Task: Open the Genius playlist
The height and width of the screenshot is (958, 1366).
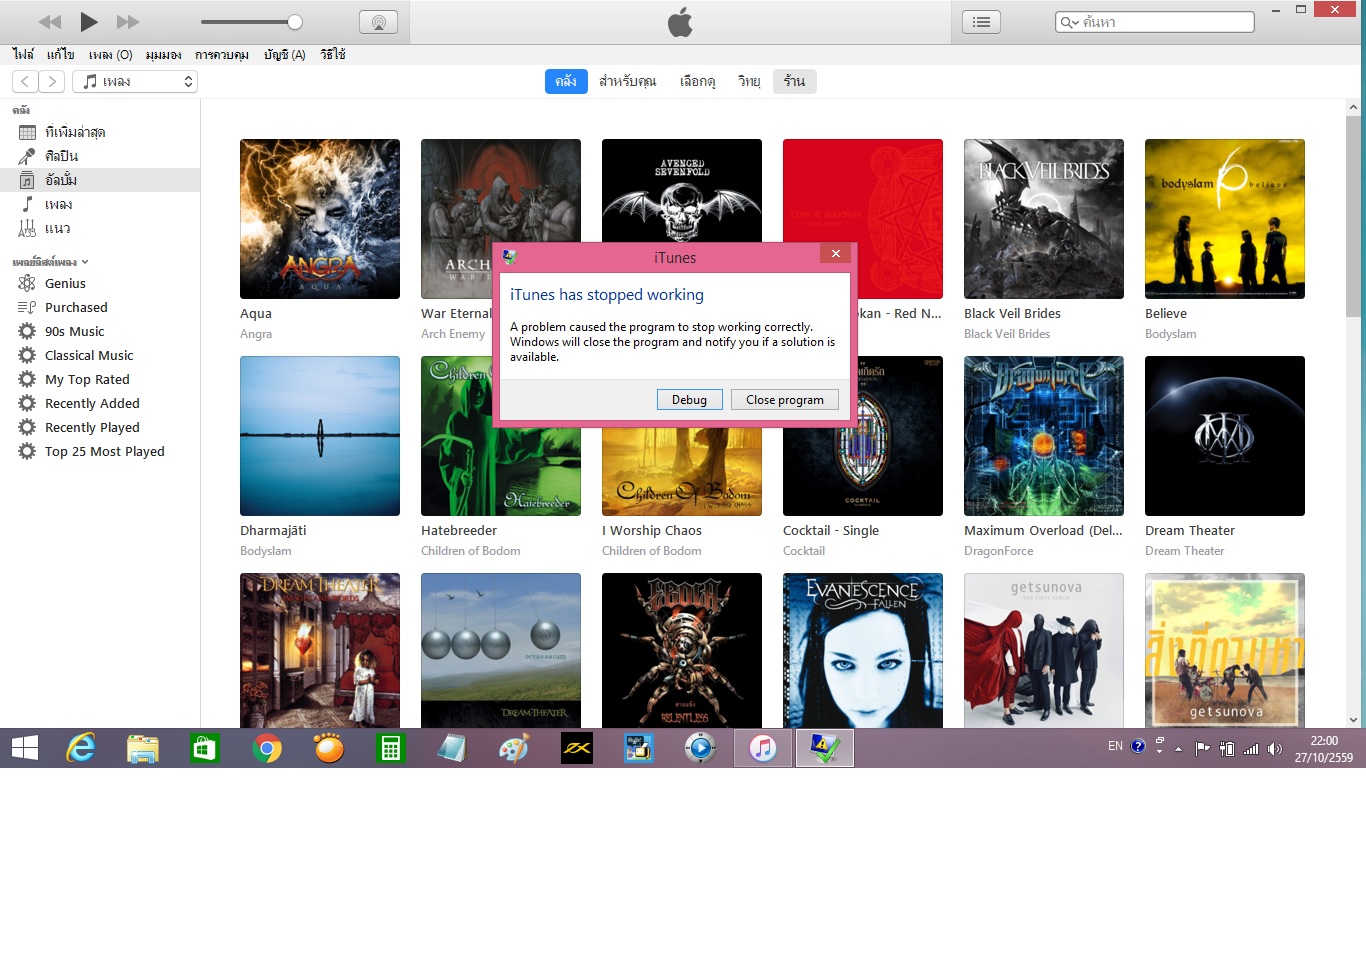Action: coord(65,283)
